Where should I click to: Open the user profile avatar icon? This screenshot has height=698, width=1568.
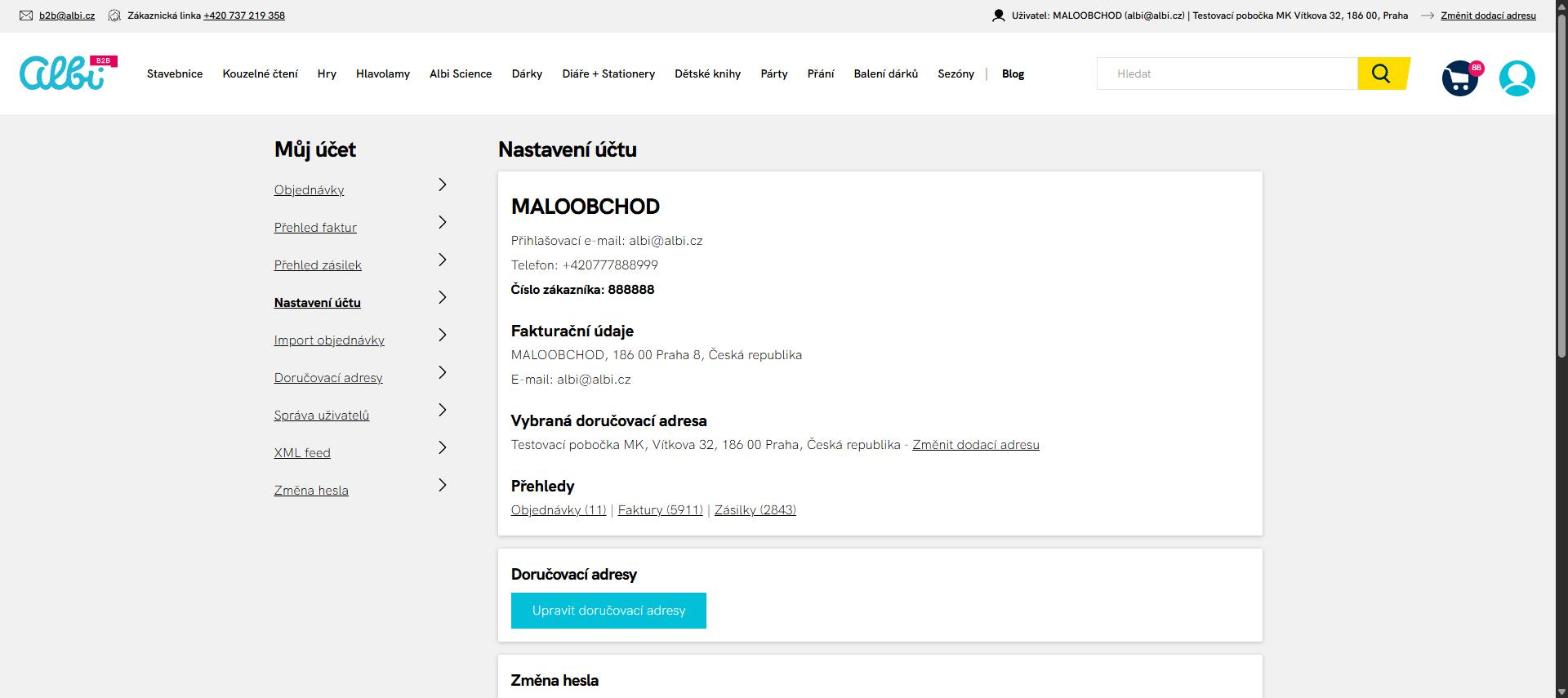[1517, 78]
